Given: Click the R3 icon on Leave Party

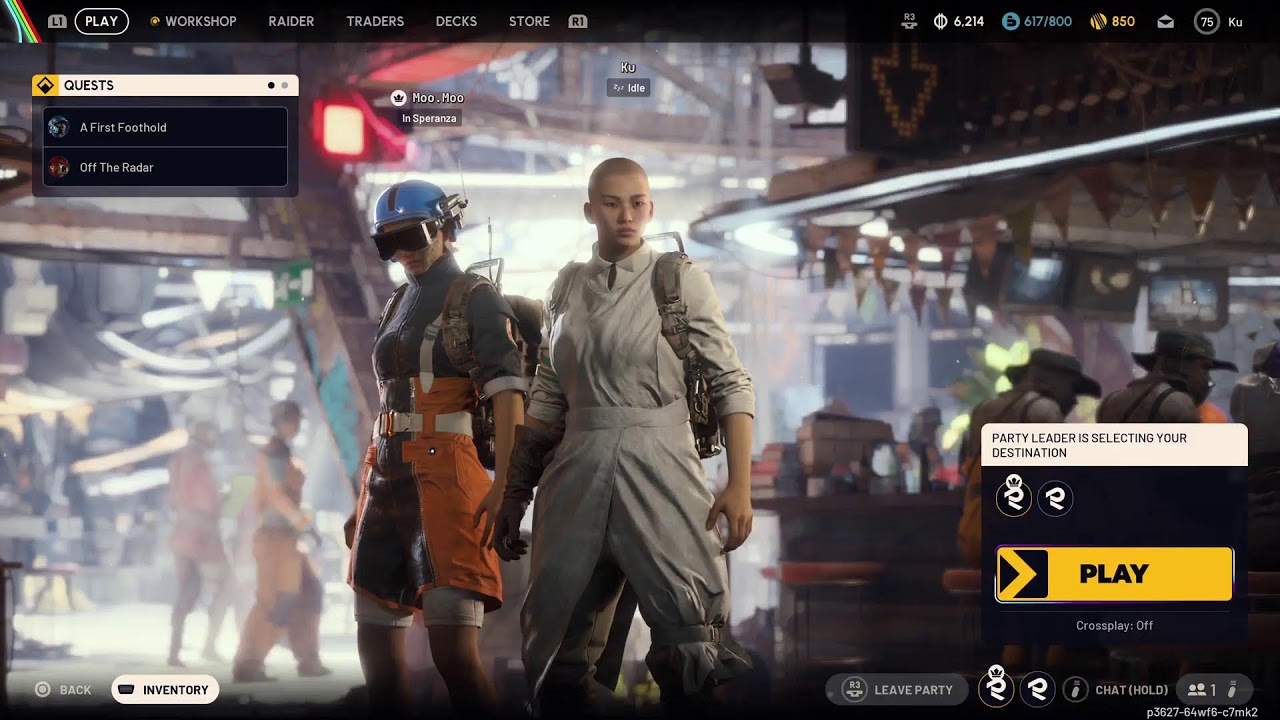Looking at the screenshot, I should click(x=854, y=689).
